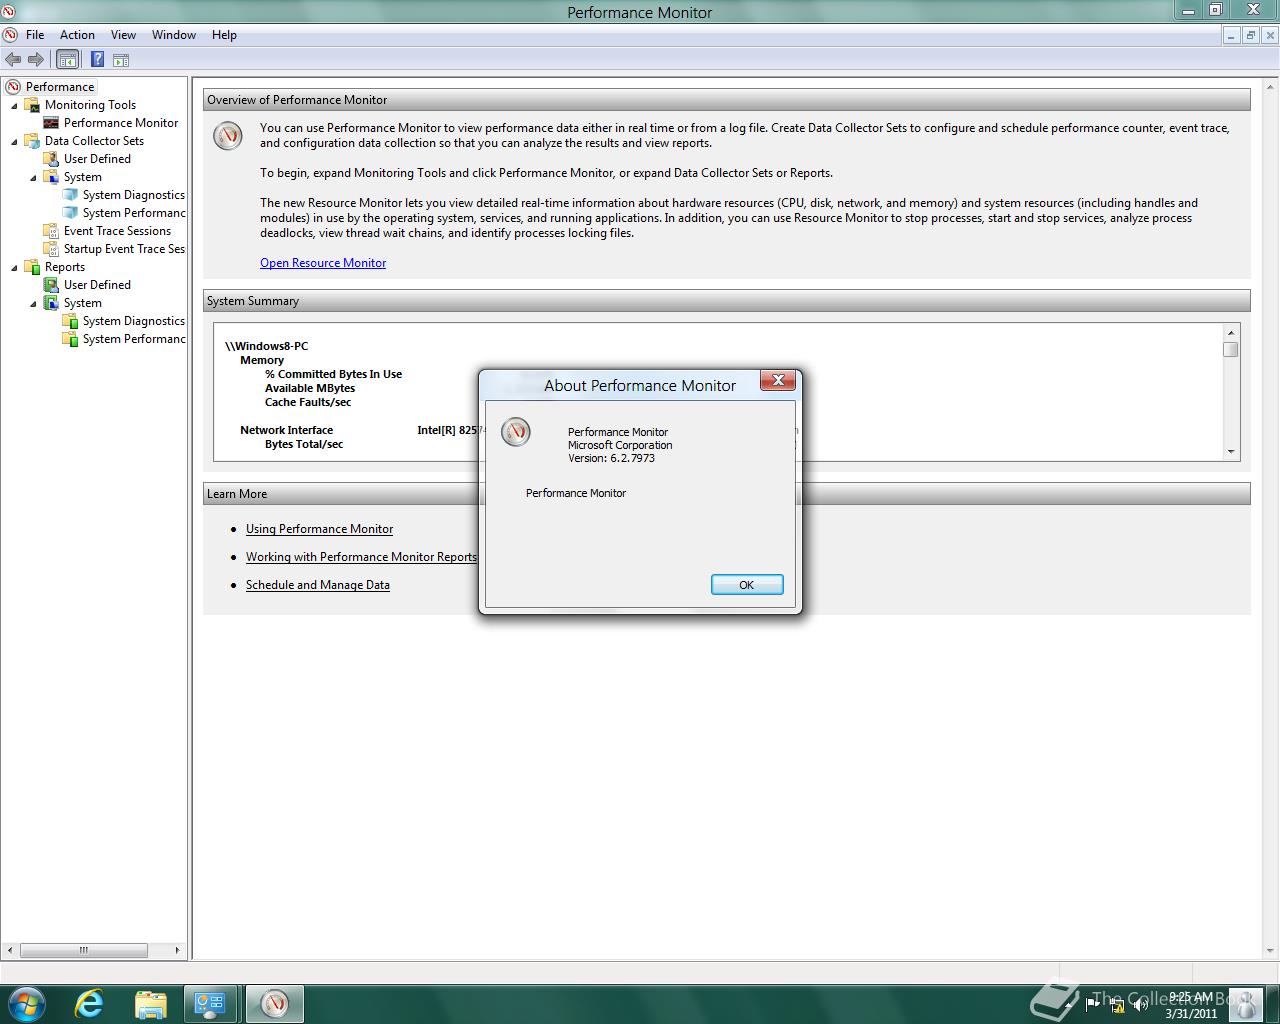Open the File menu
The image size is (1280, 1024).
35,35
